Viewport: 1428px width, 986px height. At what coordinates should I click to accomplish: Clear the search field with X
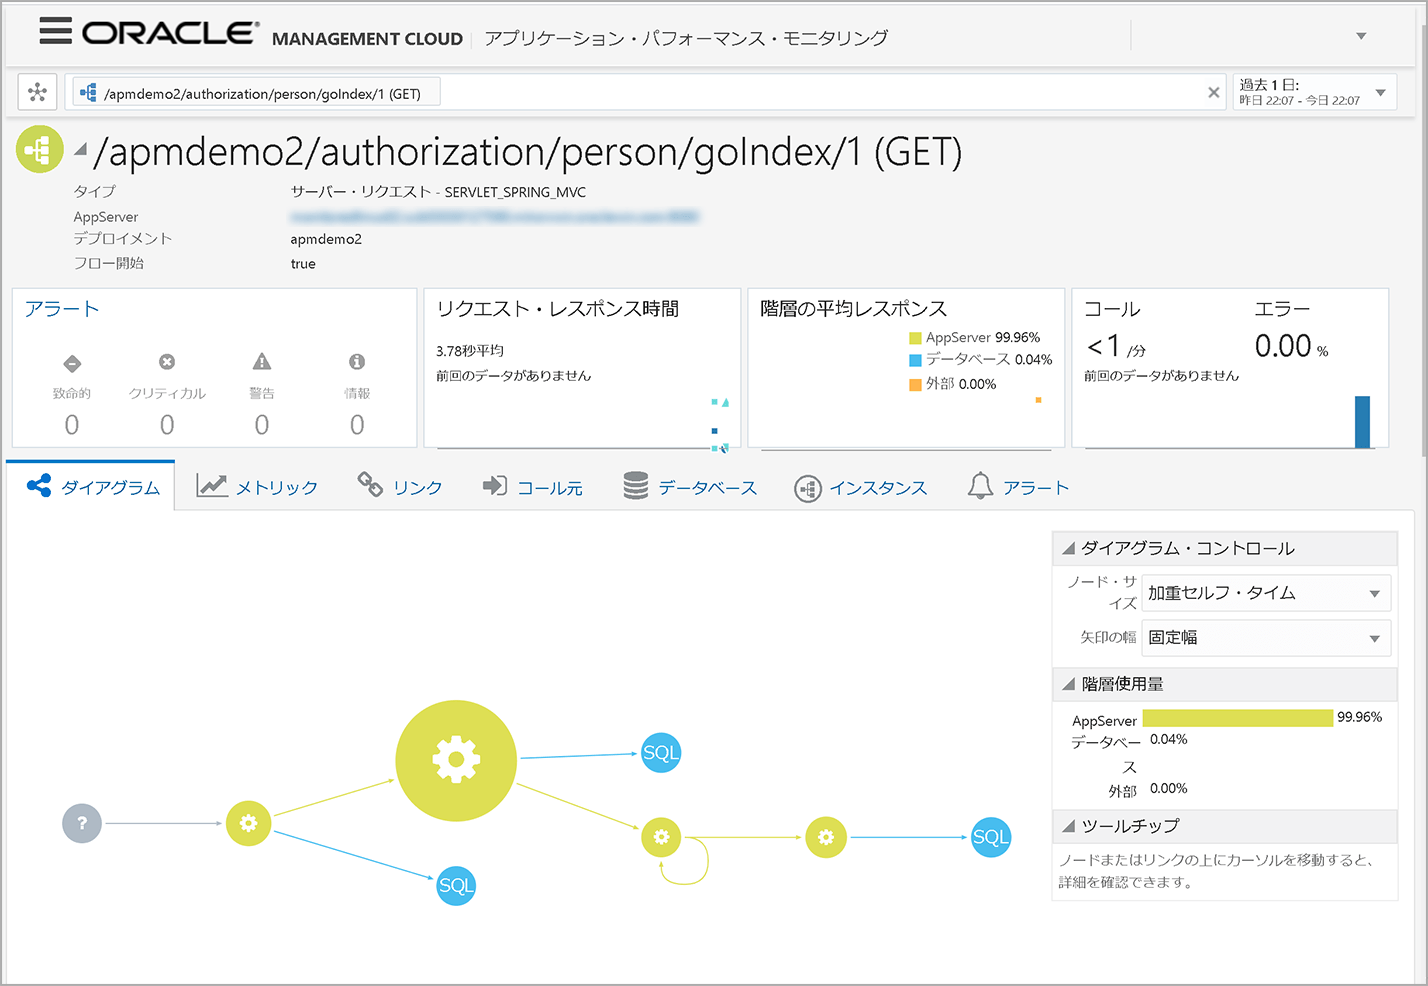1213,93
